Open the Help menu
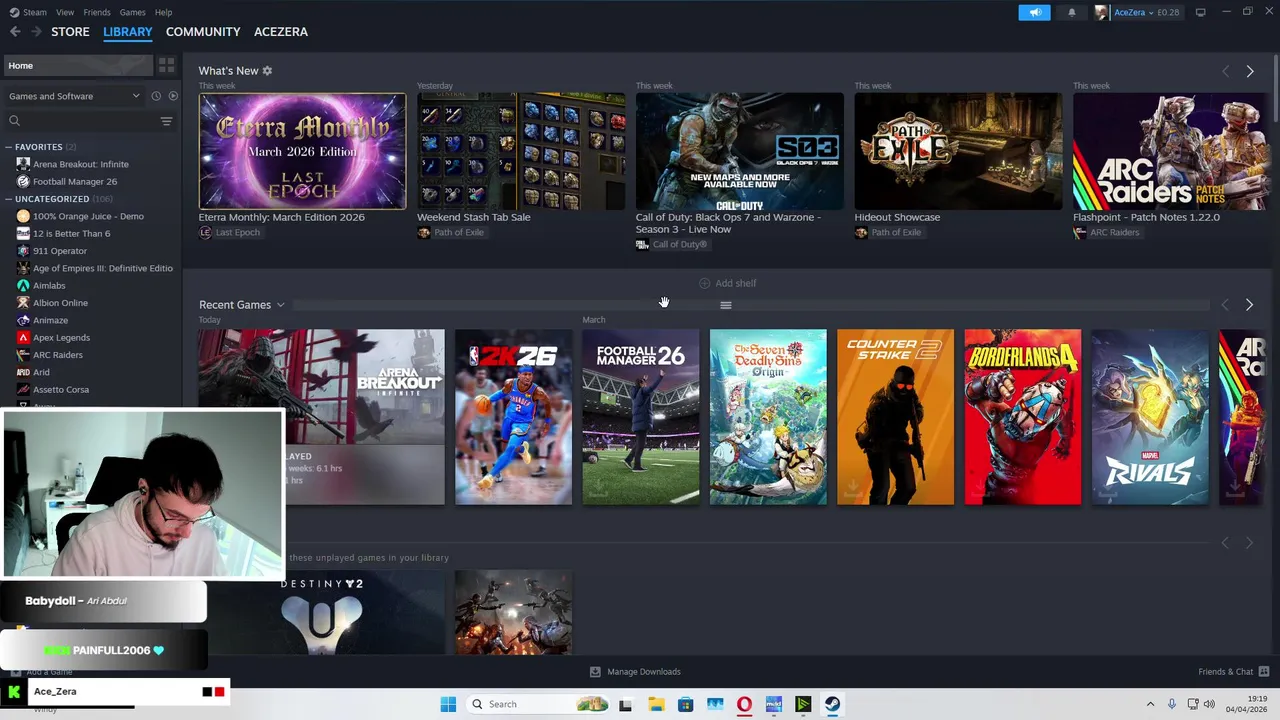The width and height of the screenshot is (1280, 720). pos(163,12)
